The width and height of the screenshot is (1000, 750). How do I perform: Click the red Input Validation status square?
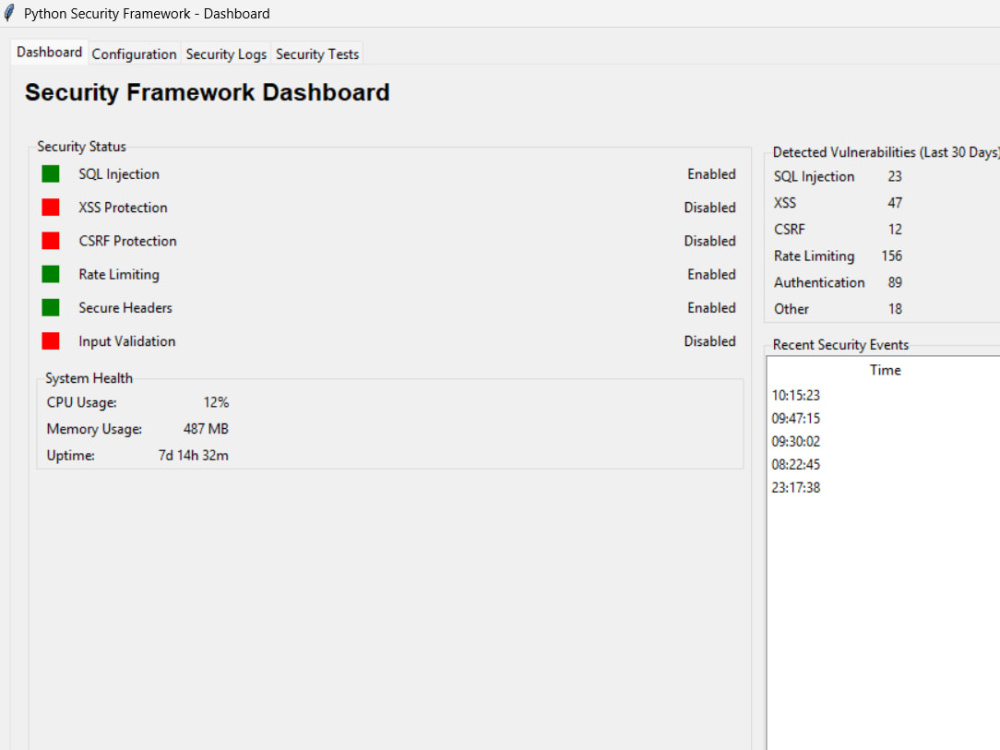50,341
